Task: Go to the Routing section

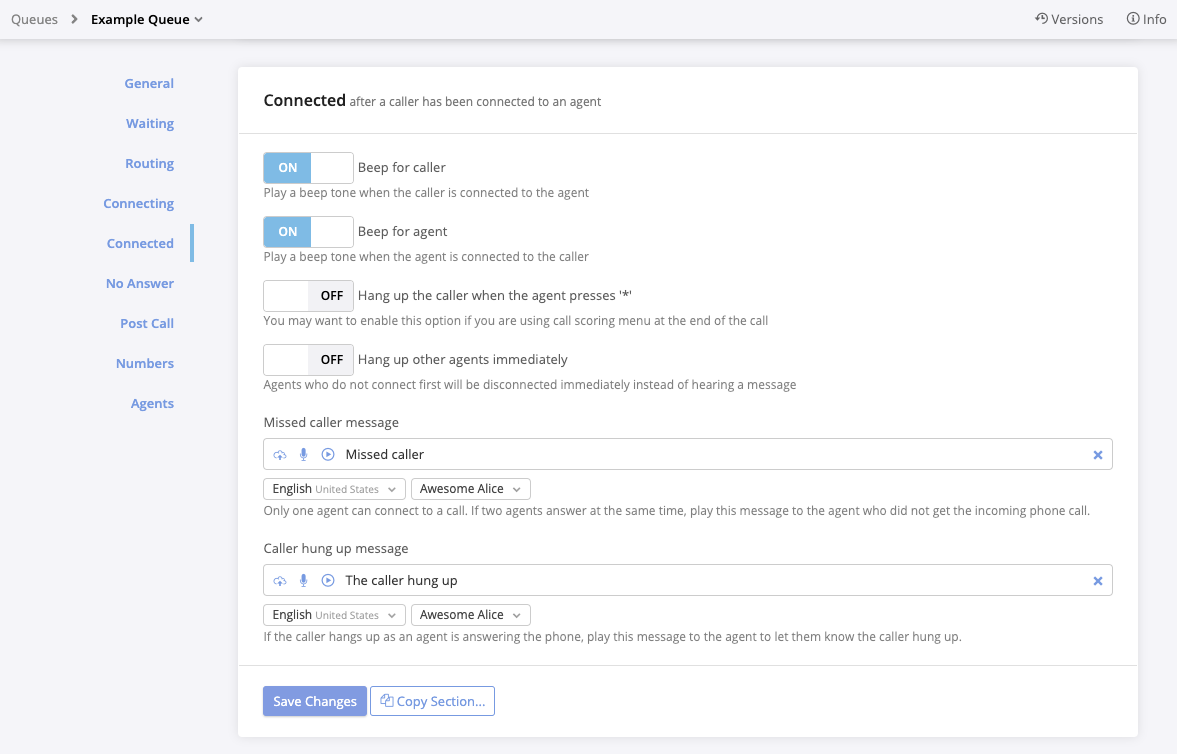Action: pyautogui.click(x=149, y=164)
